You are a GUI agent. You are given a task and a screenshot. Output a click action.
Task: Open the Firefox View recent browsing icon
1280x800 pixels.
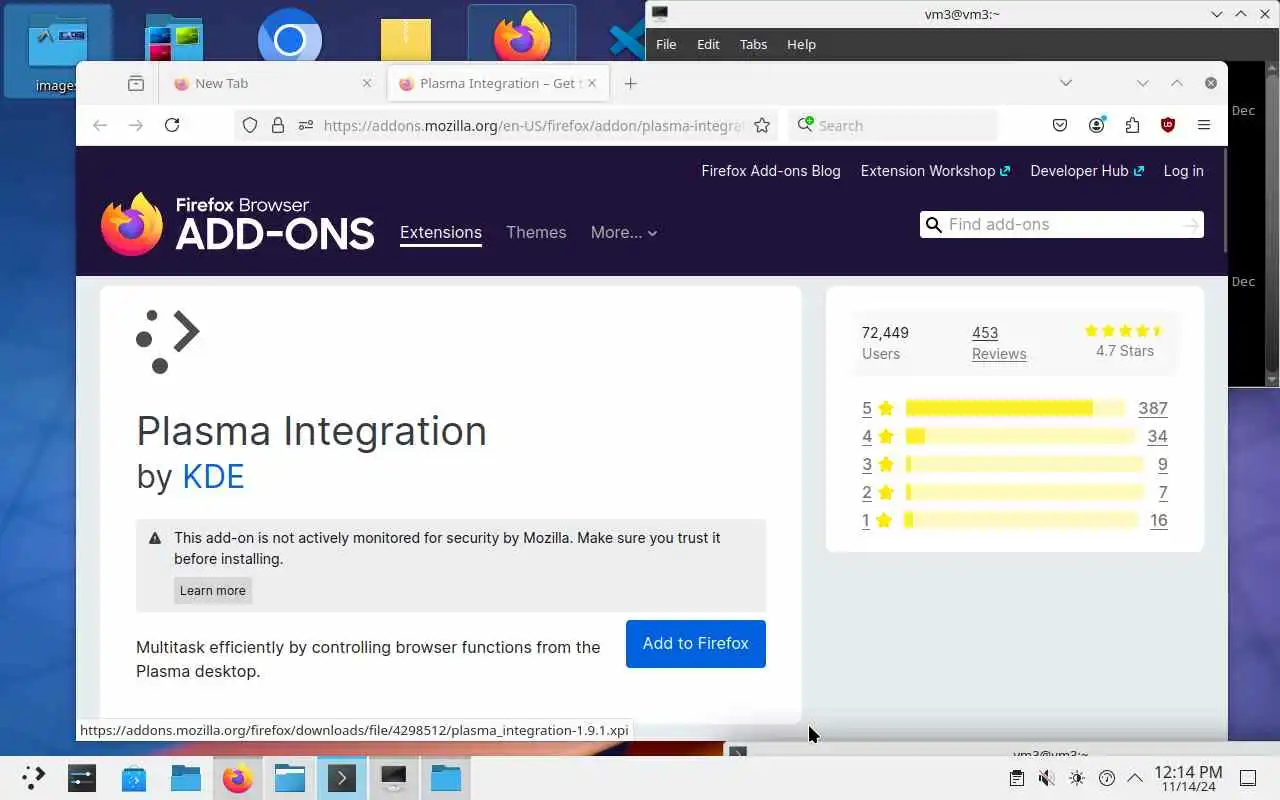click(136, 84)
